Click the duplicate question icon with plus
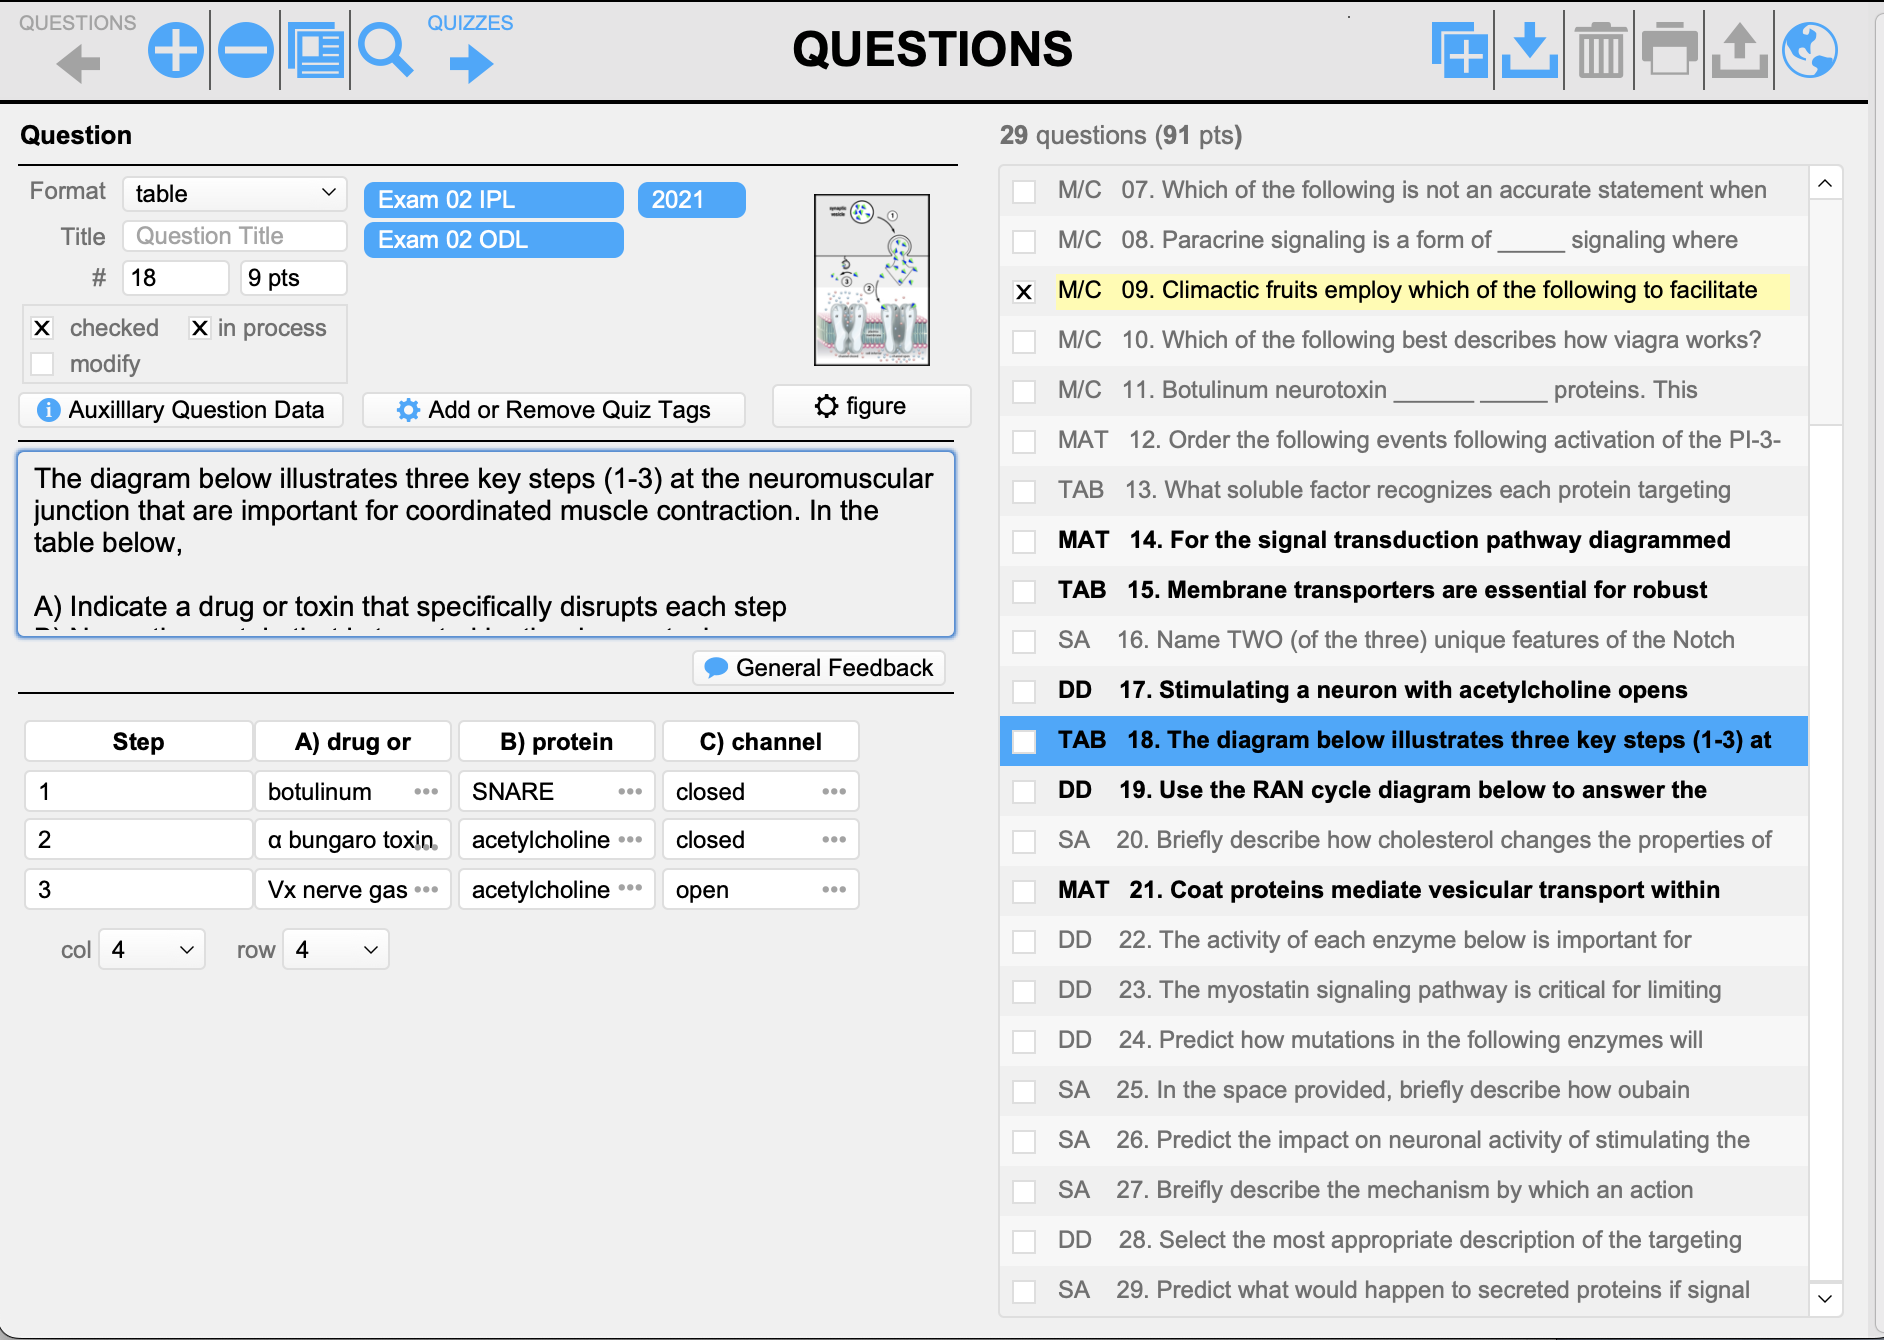 (x=1459, y=50)
